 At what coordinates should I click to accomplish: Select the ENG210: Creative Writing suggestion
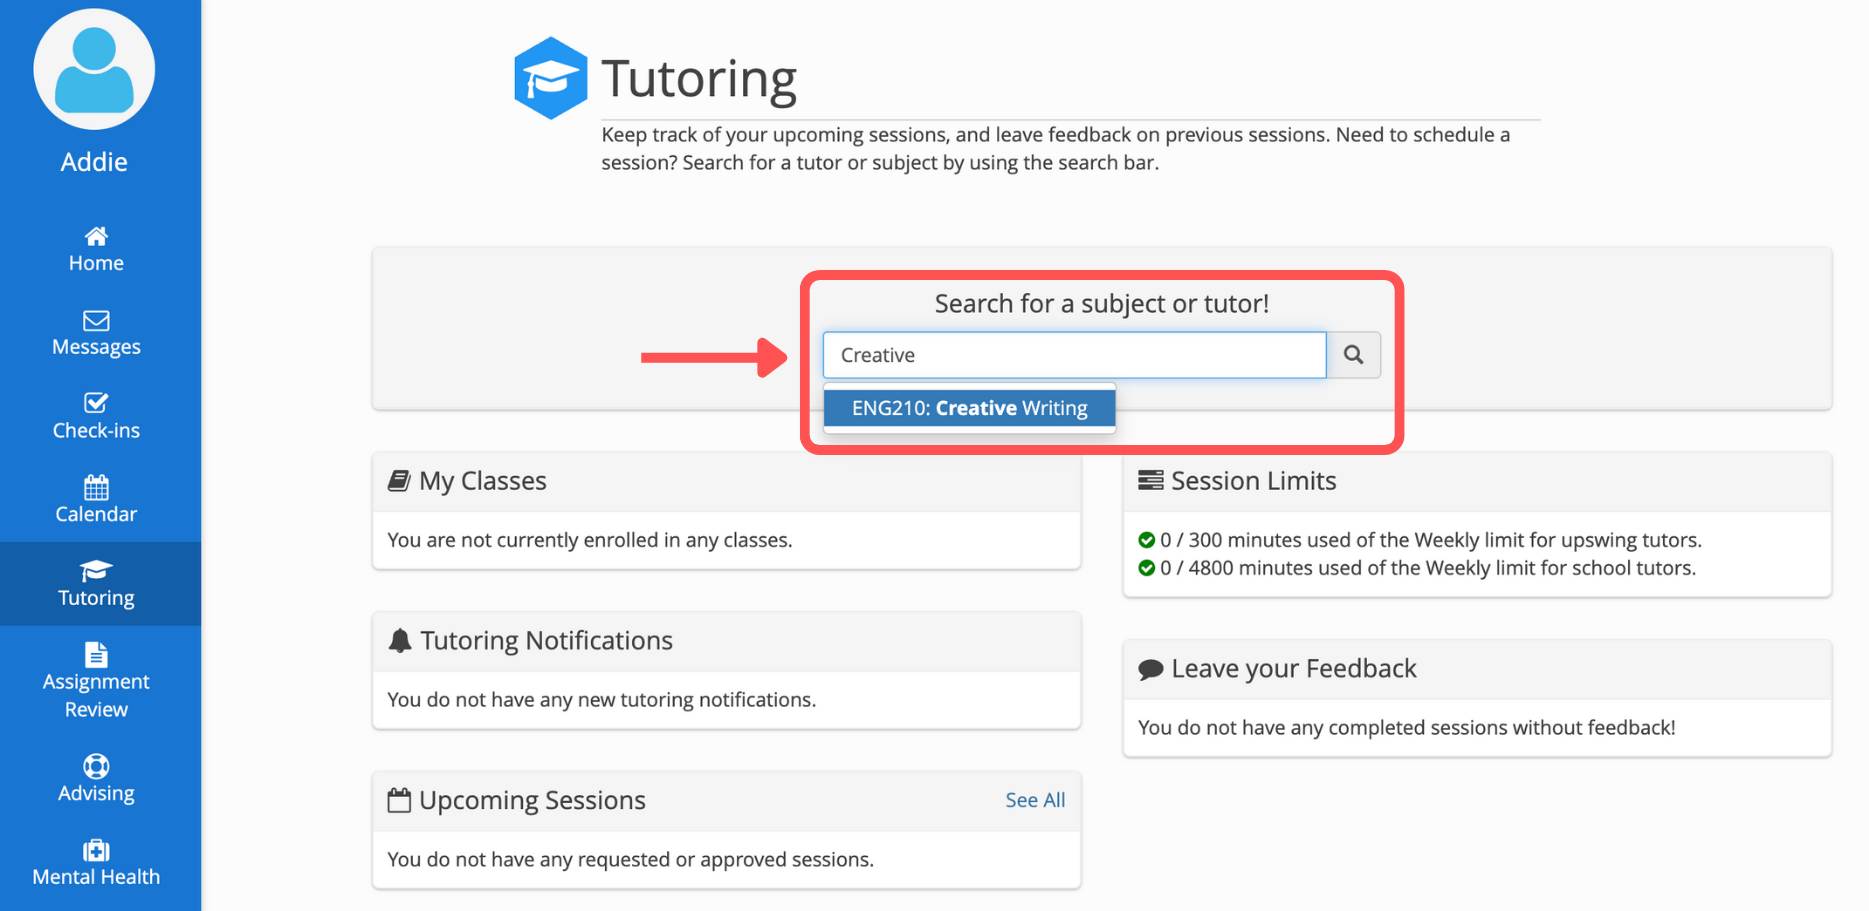pos(969,407)
